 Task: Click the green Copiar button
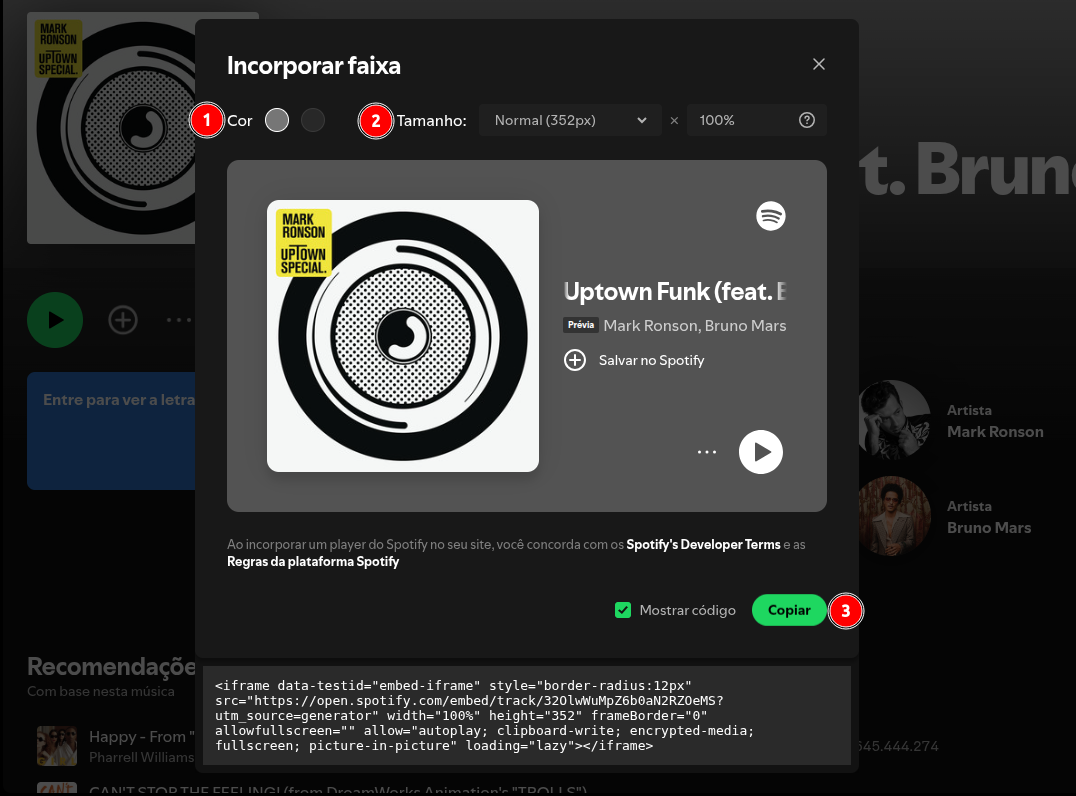point(789,610)
